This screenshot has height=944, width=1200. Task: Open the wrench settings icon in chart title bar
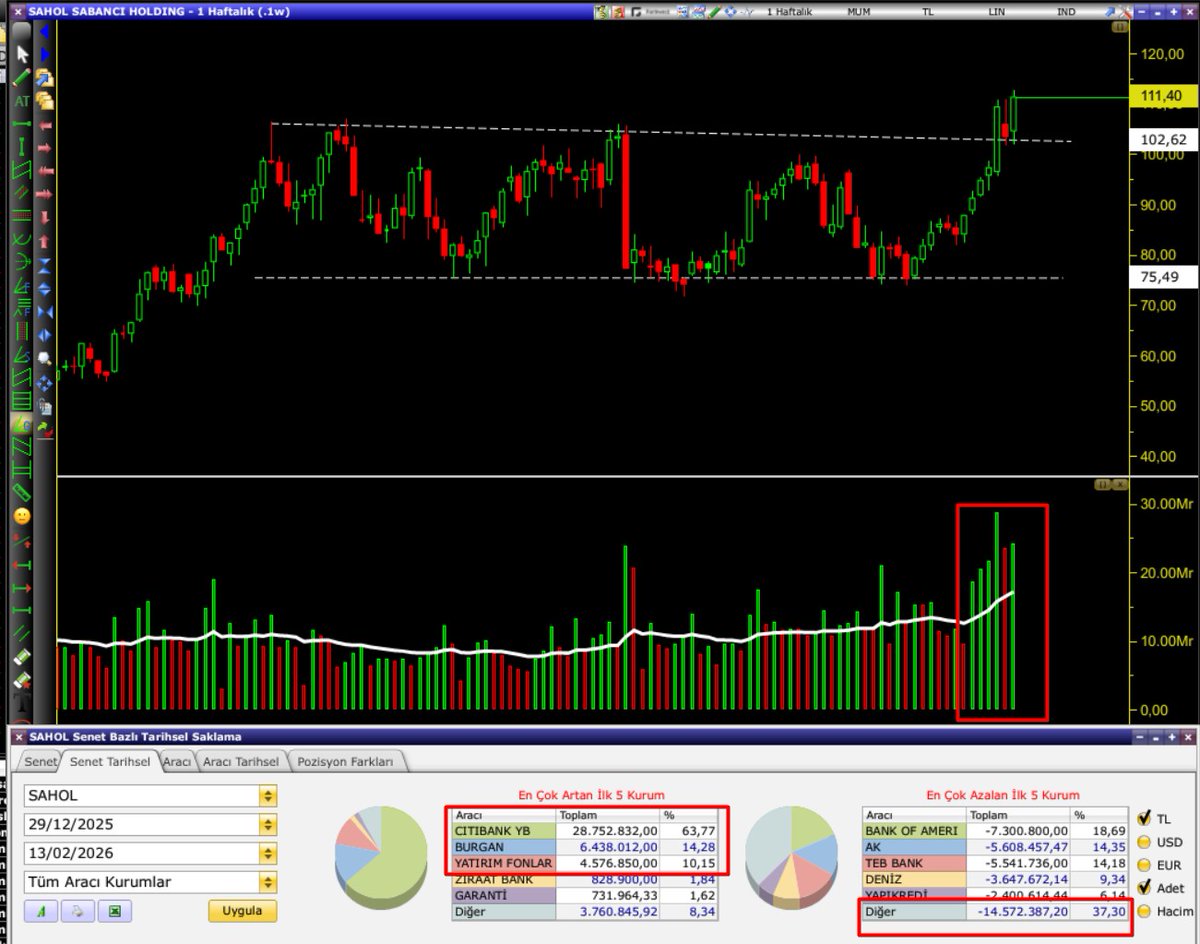tap(1124, 11)
